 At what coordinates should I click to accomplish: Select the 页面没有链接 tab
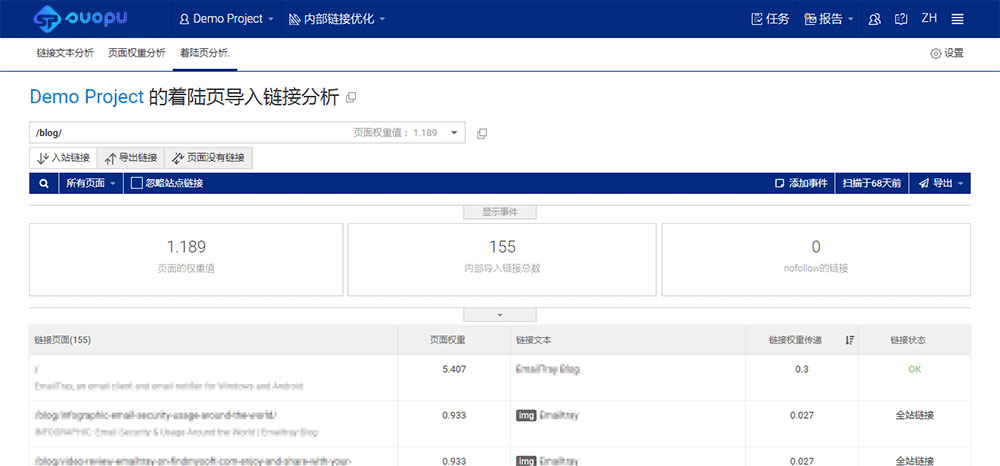(209, 158)
